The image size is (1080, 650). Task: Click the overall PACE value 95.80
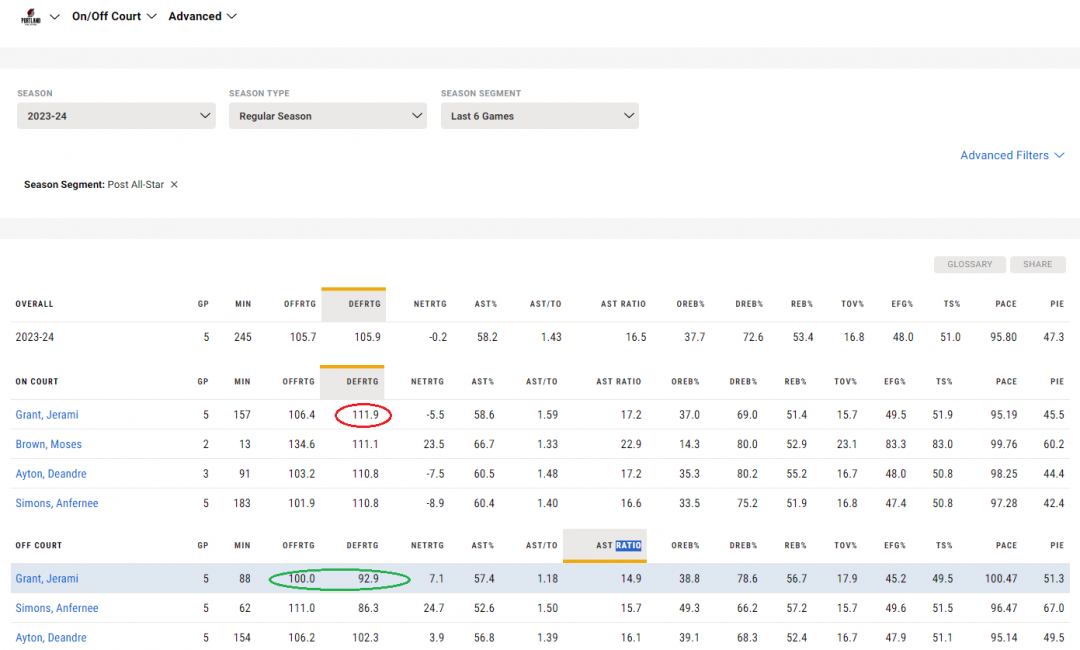click(x=1003, y=337)
